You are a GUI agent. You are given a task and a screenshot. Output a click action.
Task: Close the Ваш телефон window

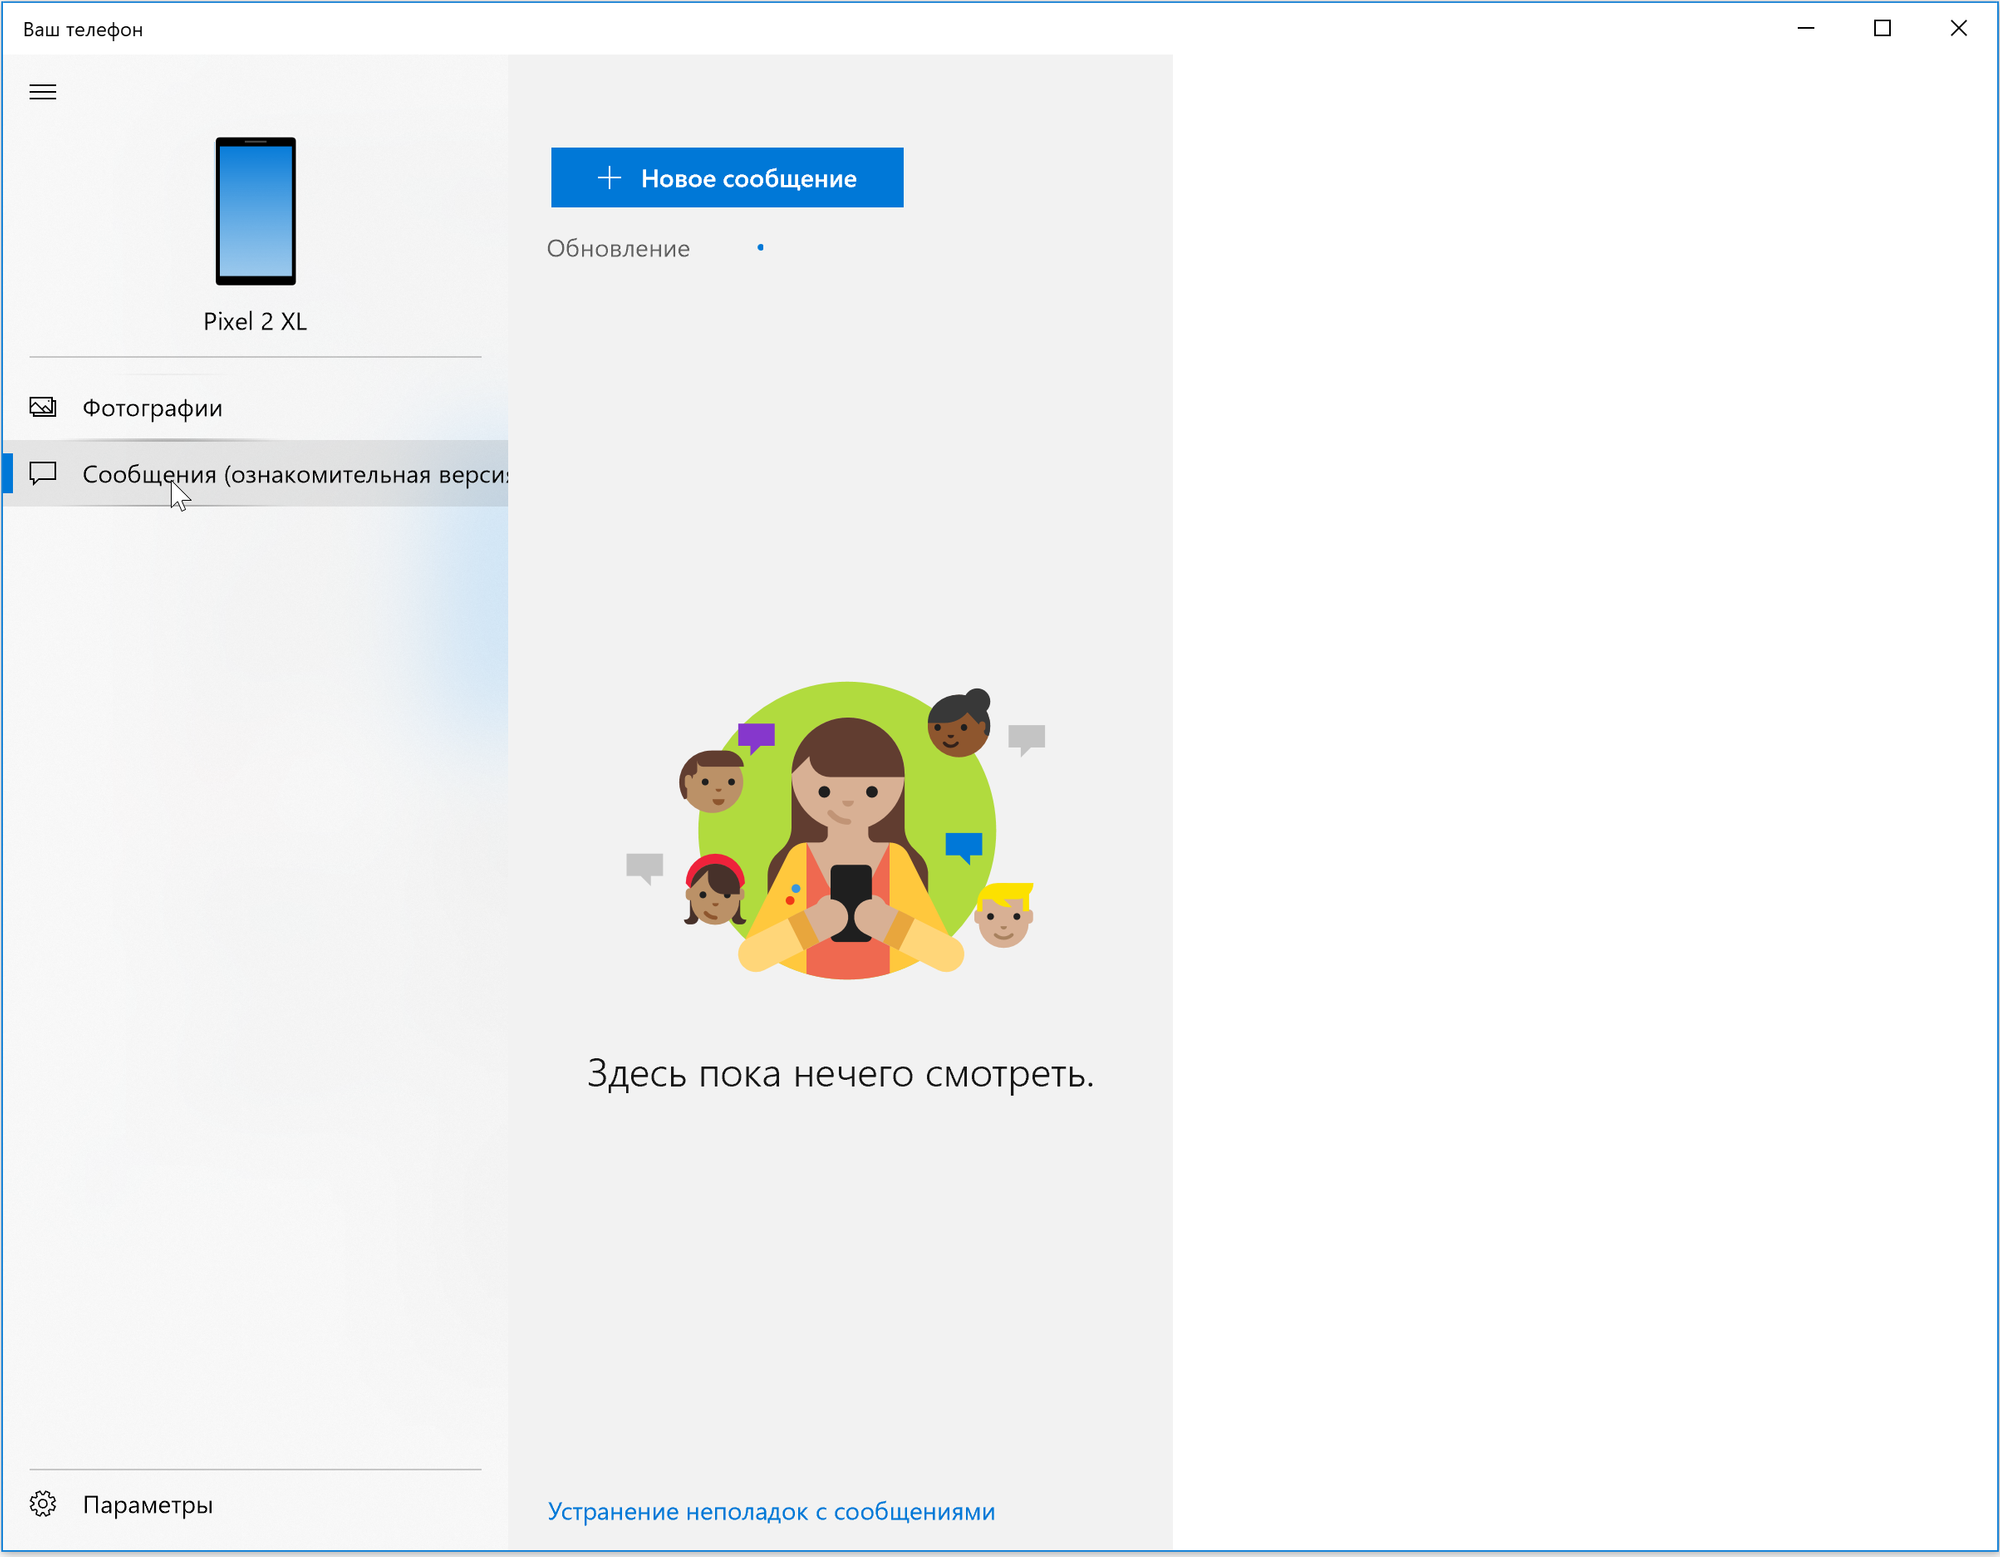[1958, 28]
